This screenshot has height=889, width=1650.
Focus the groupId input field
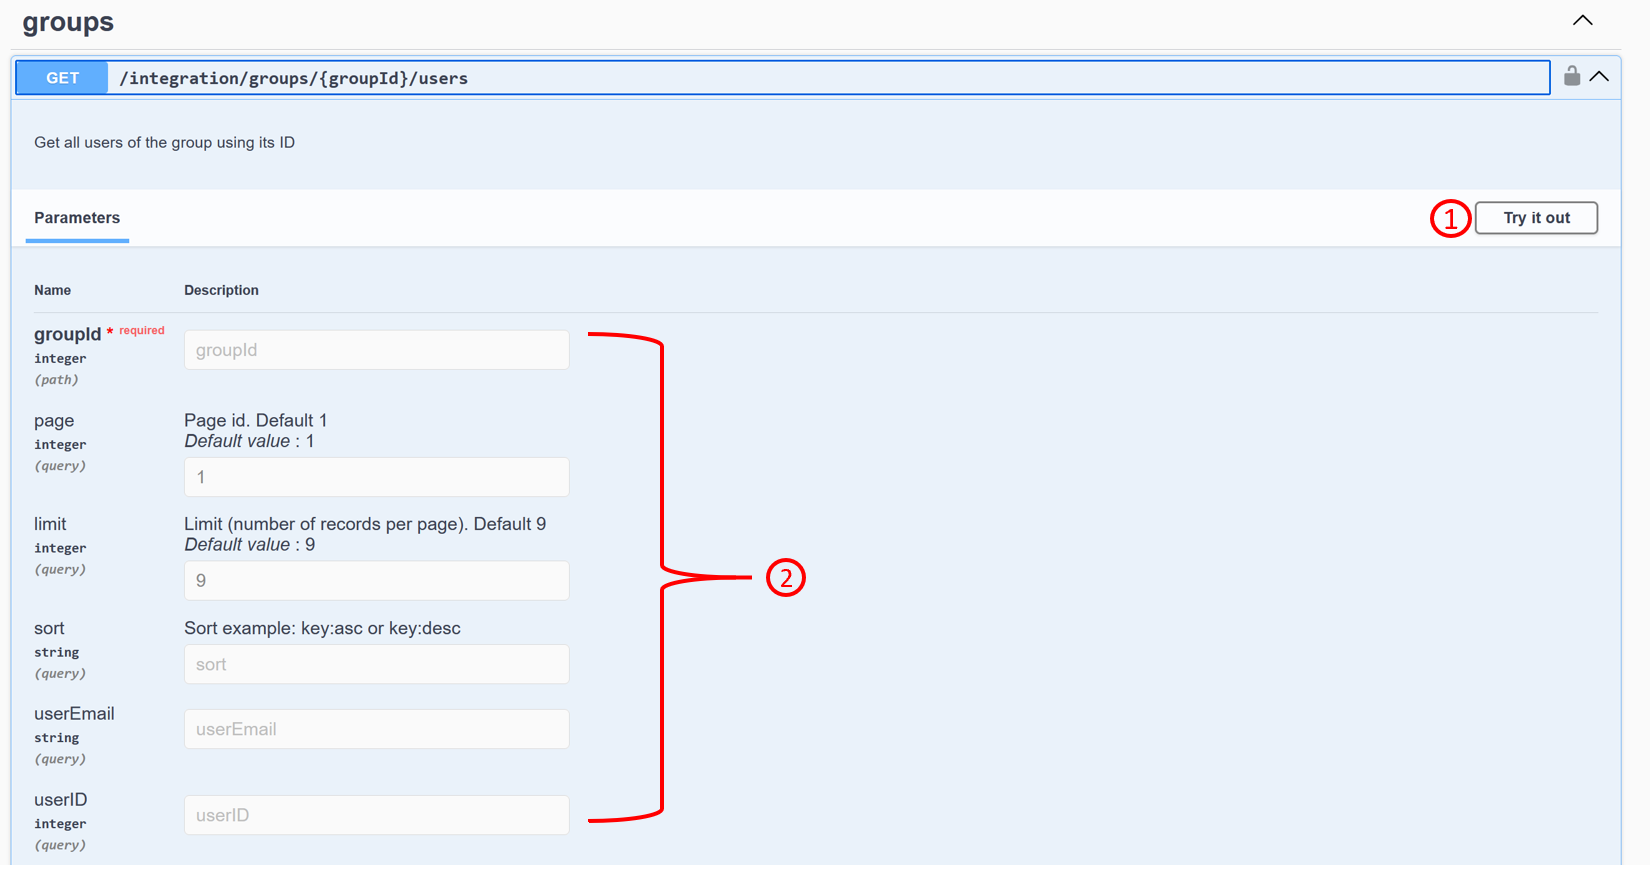pyautogui.click(x=376, y=350)
